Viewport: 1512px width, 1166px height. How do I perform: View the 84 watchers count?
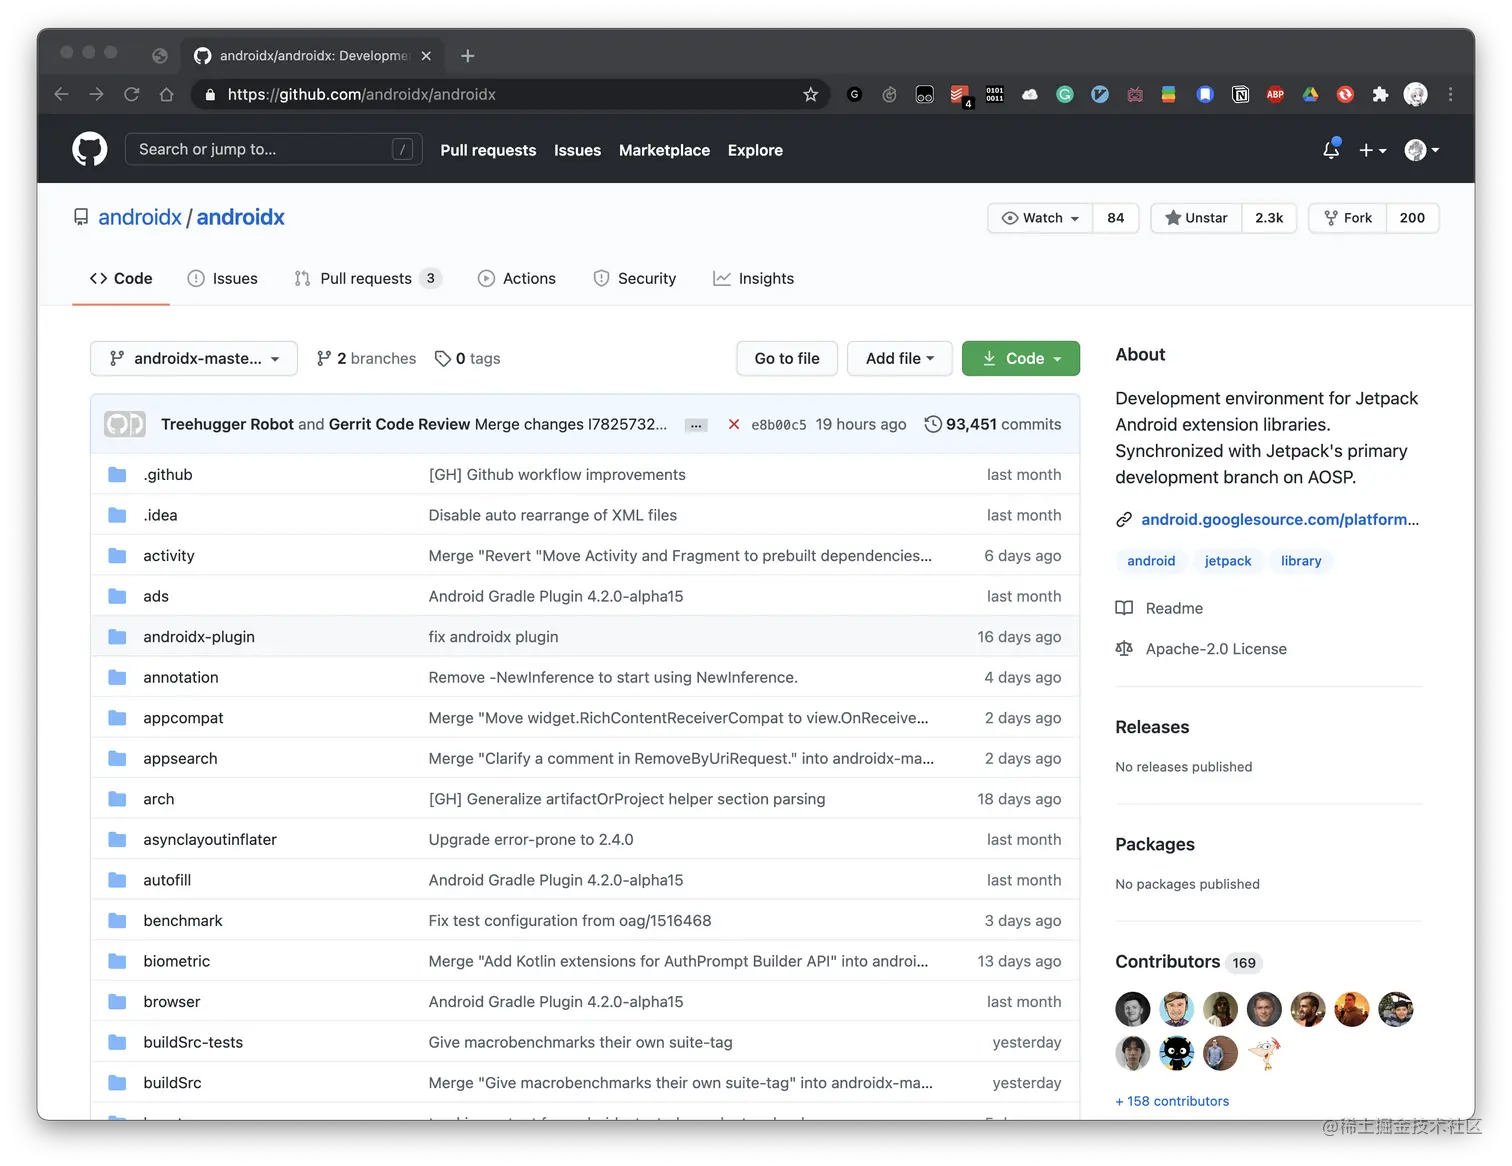coord(1116,218)
